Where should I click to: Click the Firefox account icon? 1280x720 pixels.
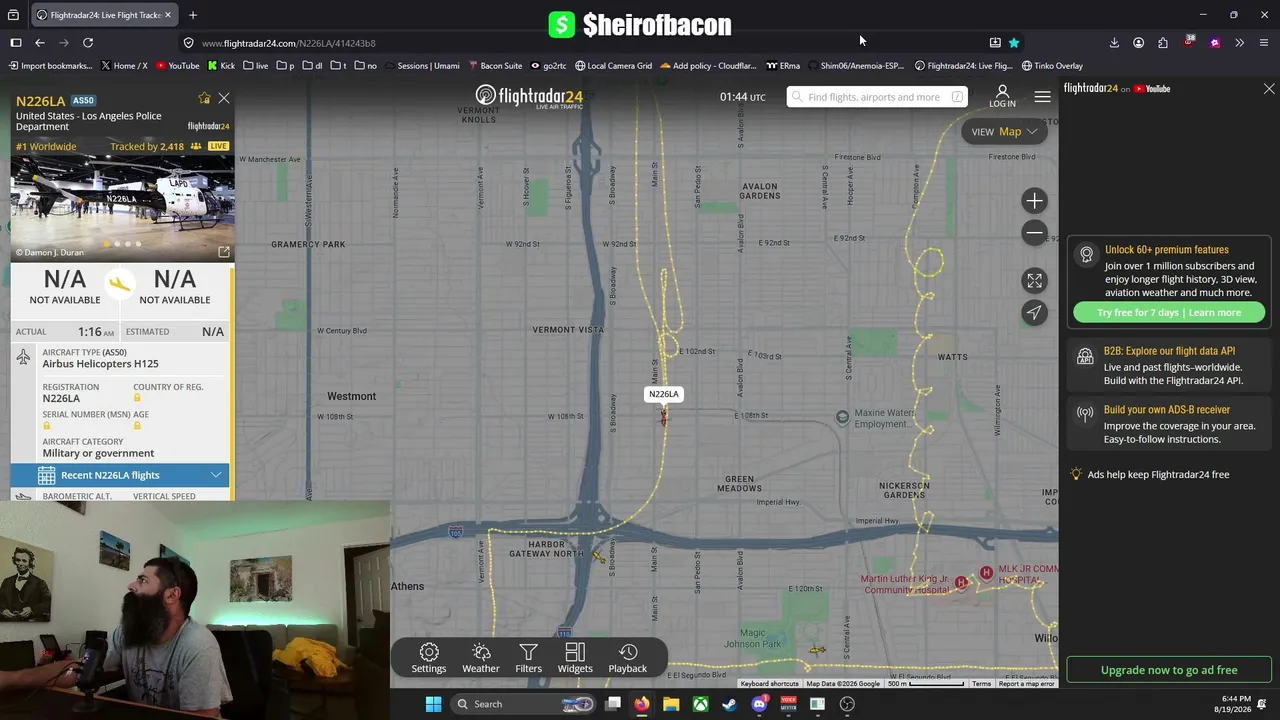pyautogui.click(x=1138, y=43)
